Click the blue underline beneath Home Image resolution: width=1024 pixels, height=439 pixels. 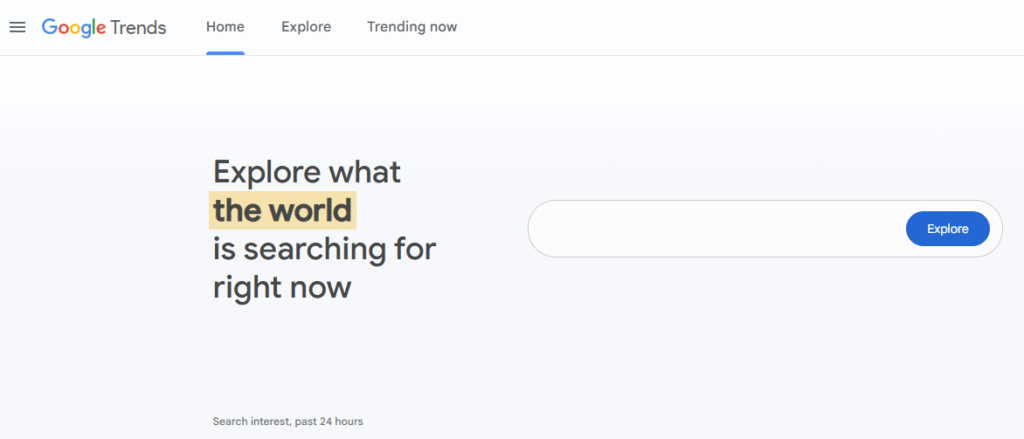point(225,53)
